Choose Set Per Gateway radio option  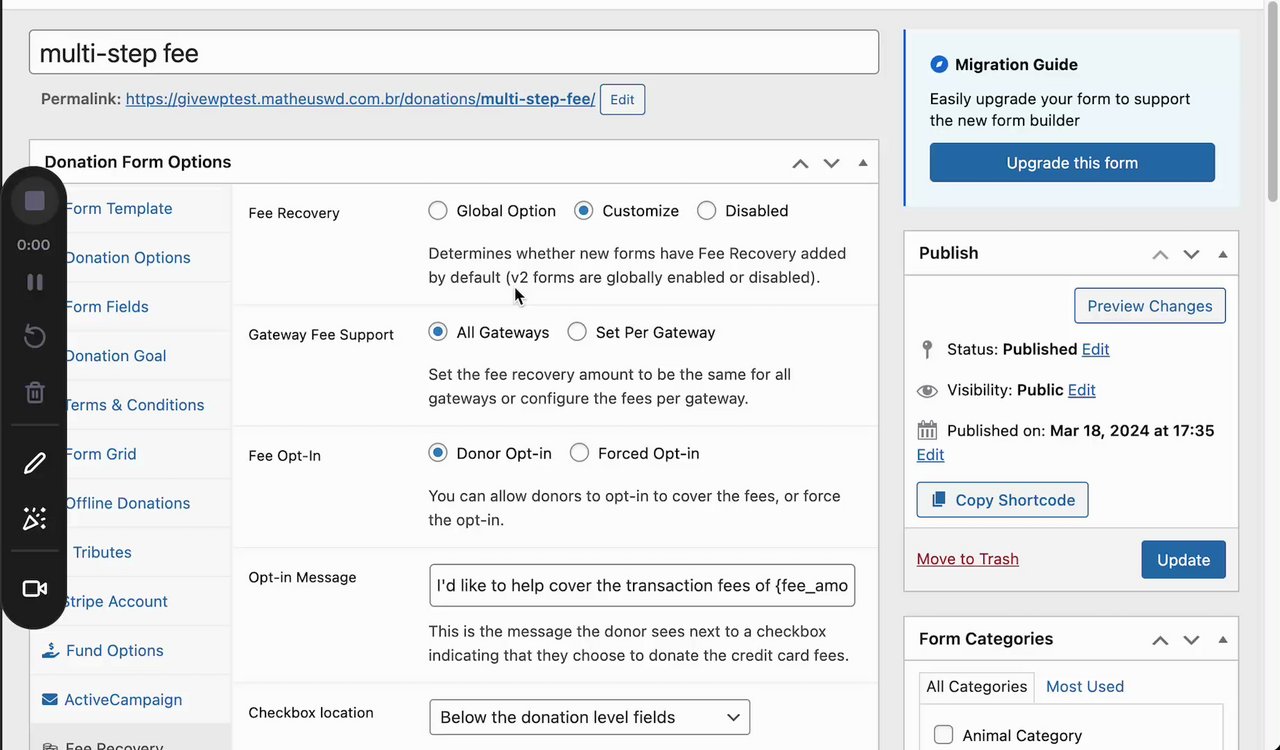point(577,332)
